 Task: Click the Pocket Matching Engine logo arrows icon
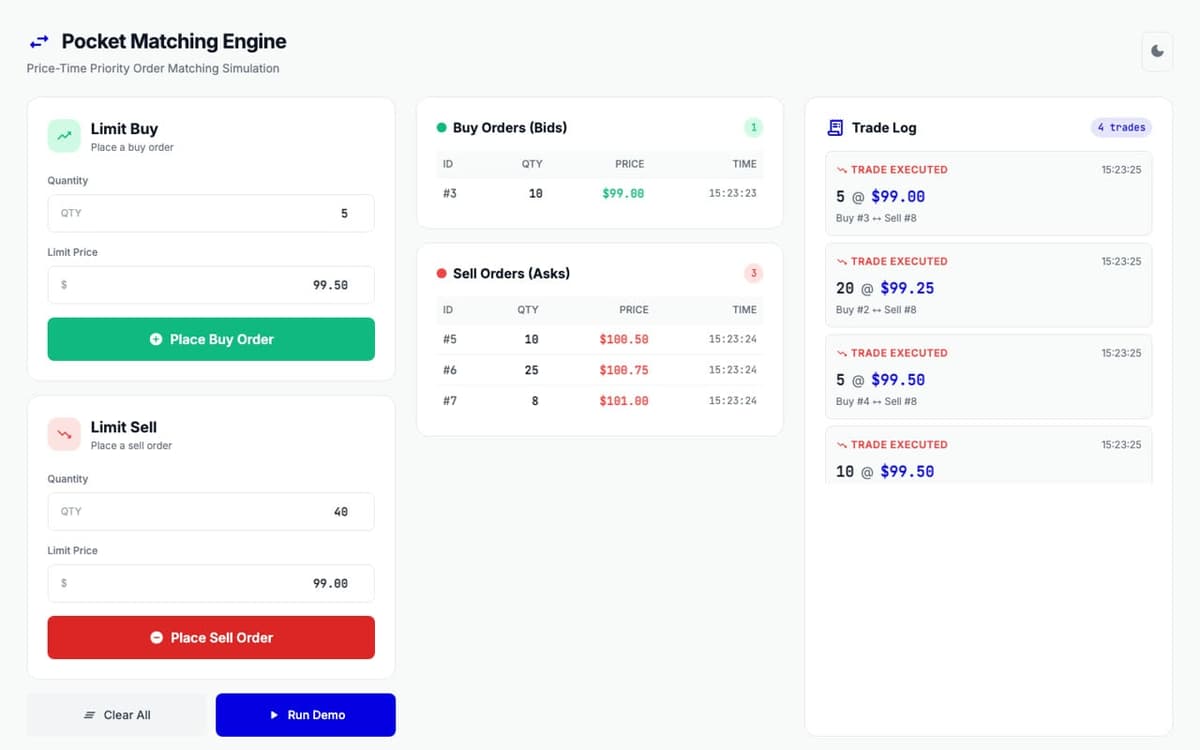click(38, 42)
